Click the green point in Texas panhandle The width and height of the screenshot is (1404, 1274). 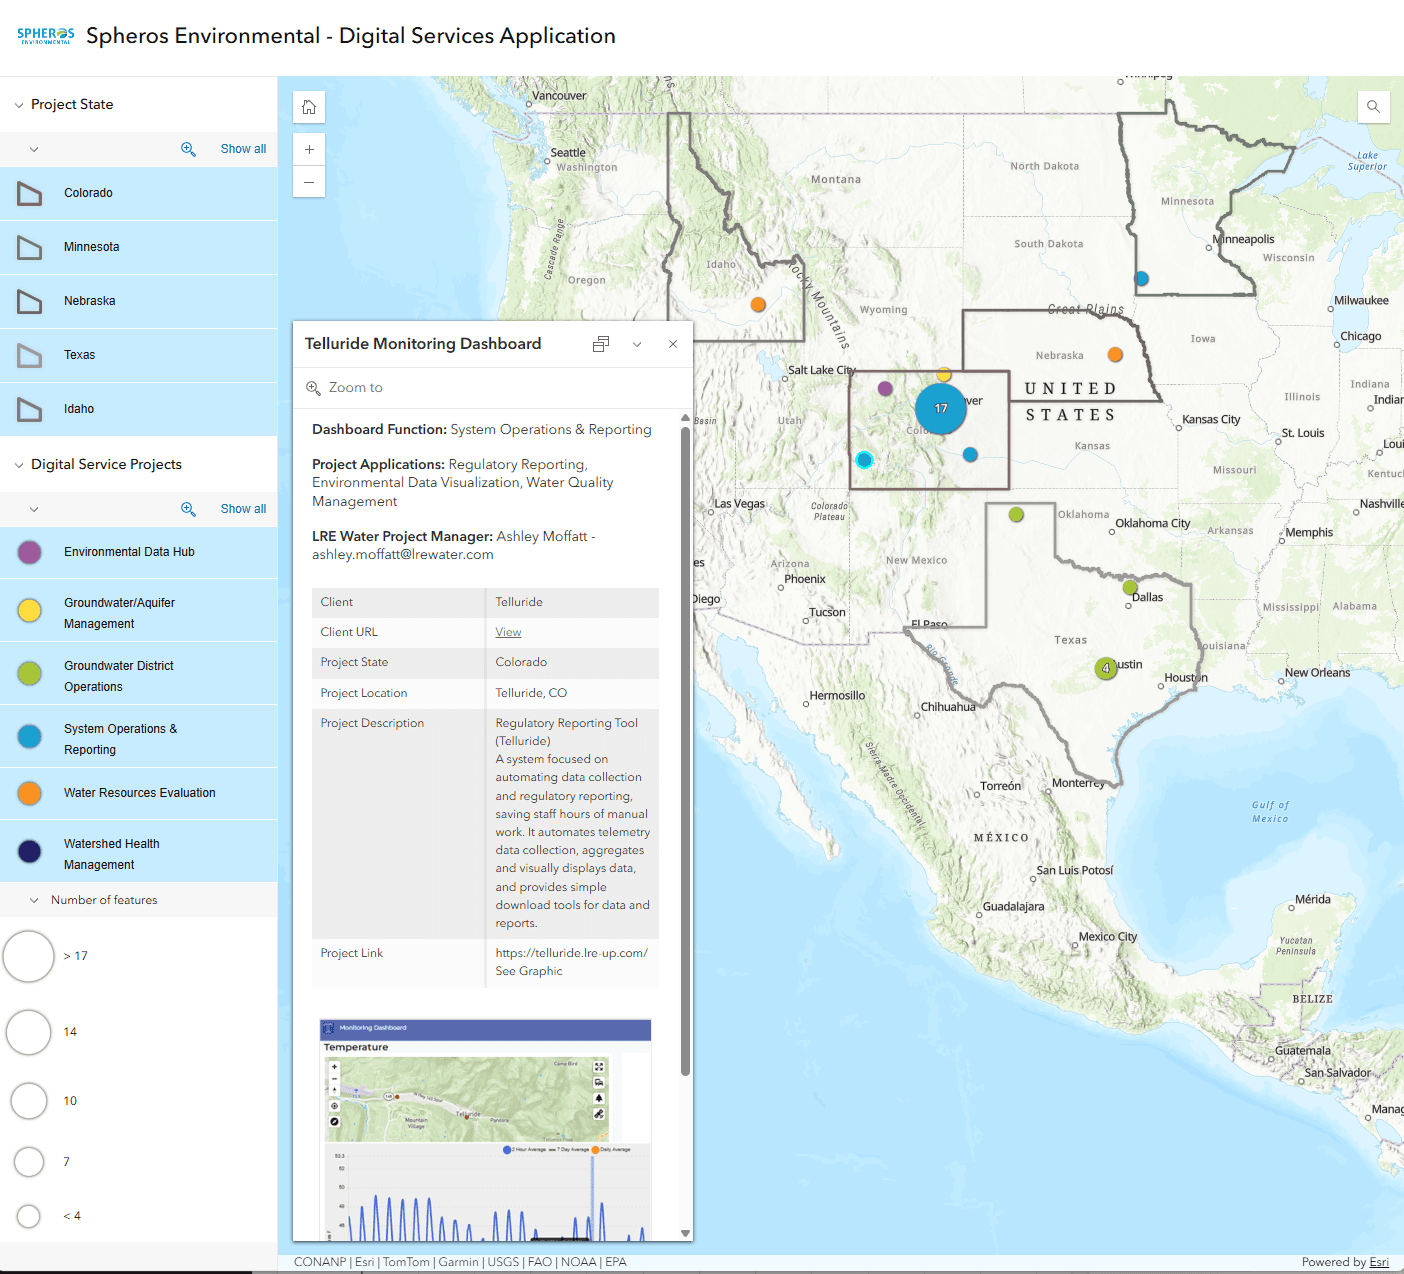(1016, 514)
